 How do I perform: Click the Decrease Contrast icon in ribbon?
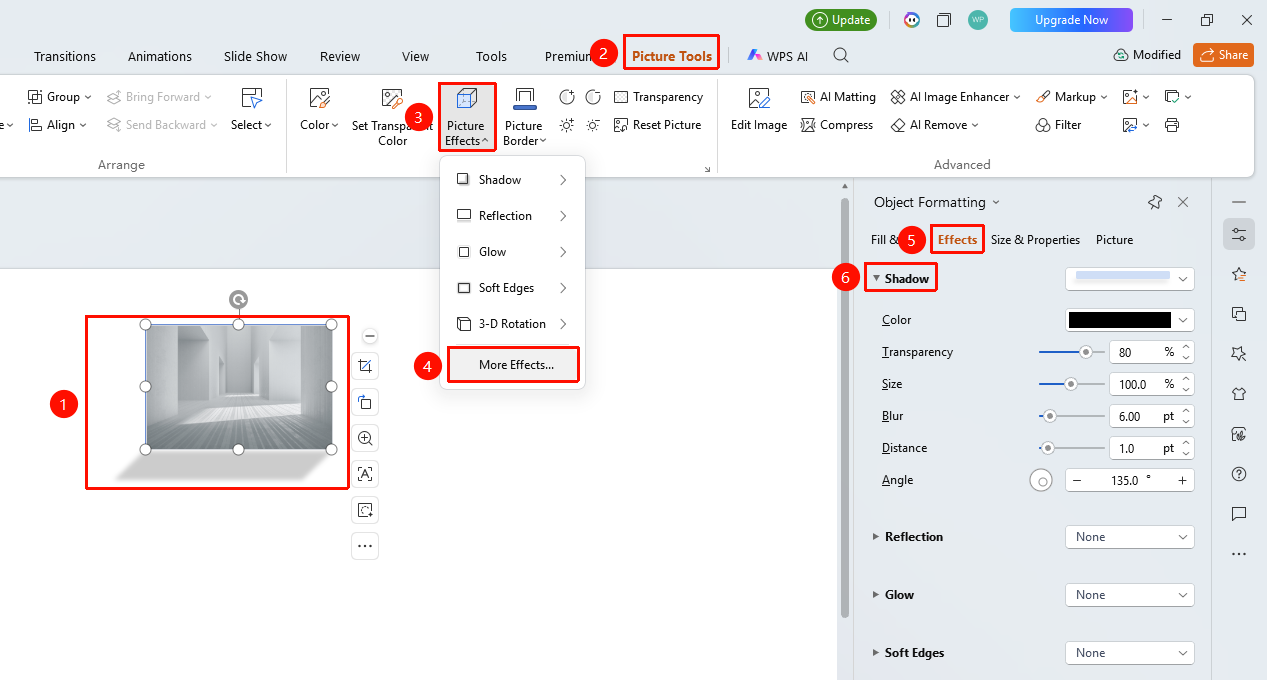(x=593, y=97)
